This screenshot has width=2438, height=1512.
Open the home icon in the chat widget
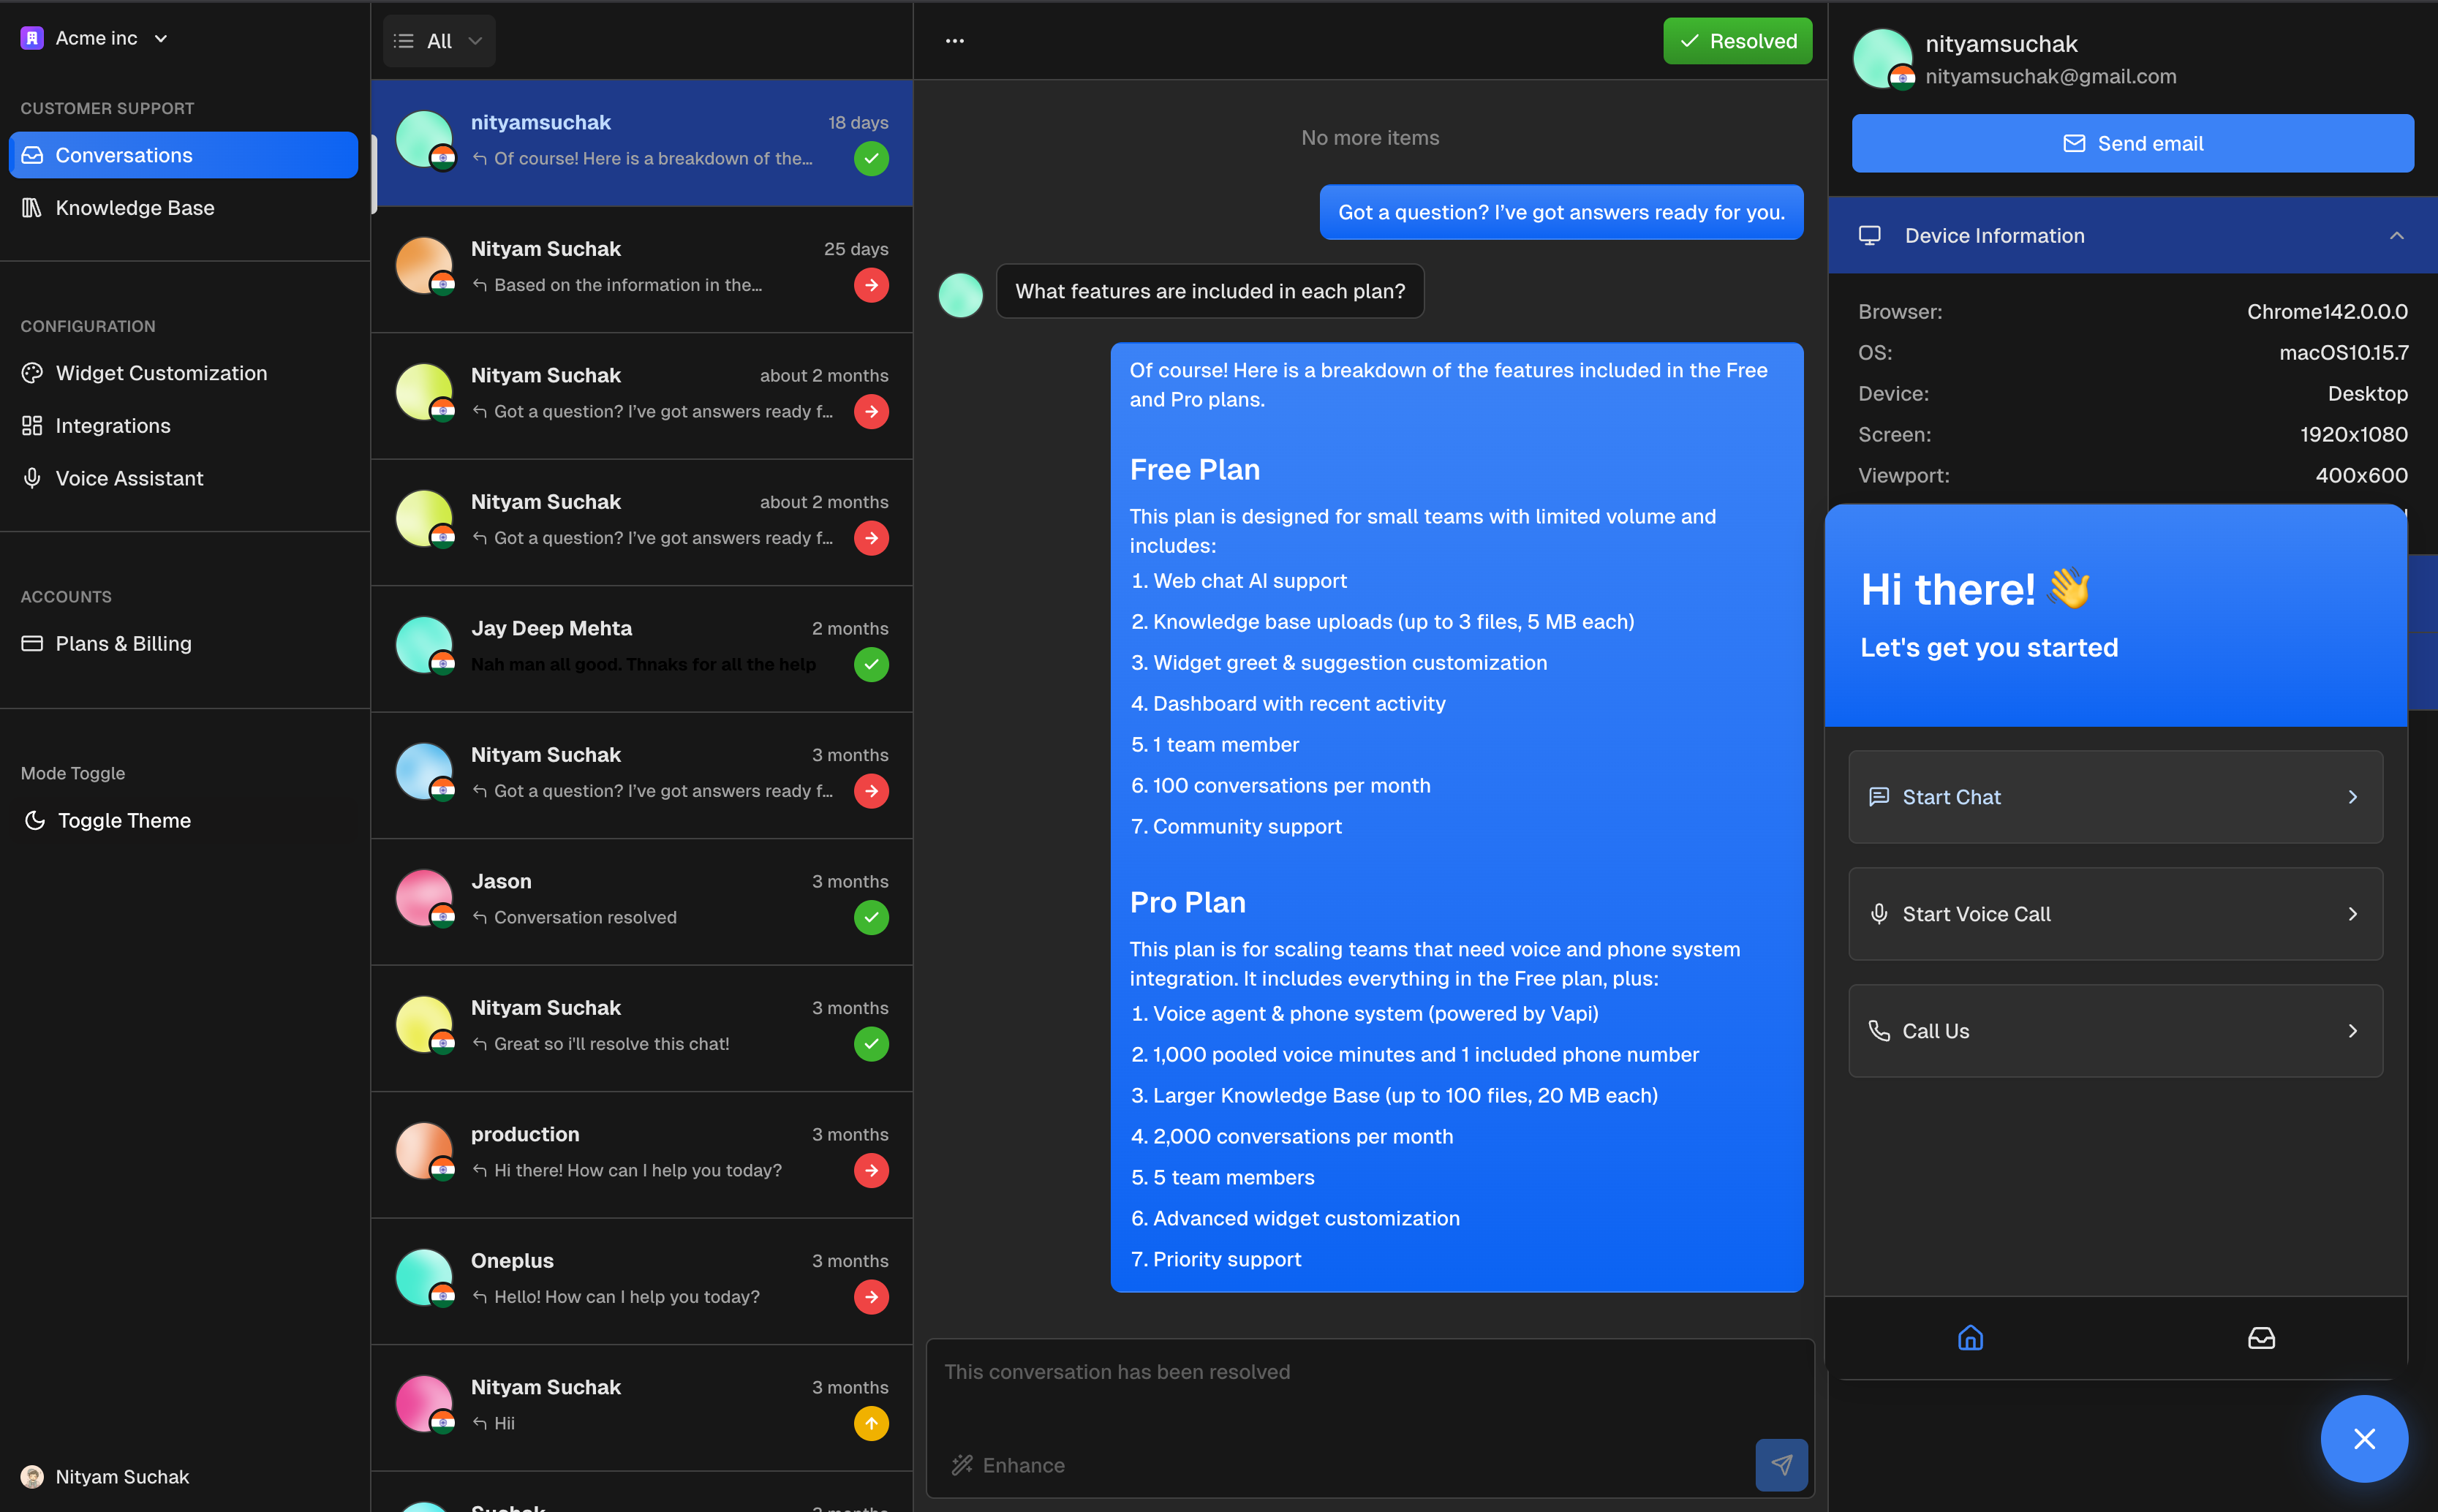[x=1970, y=1337]
